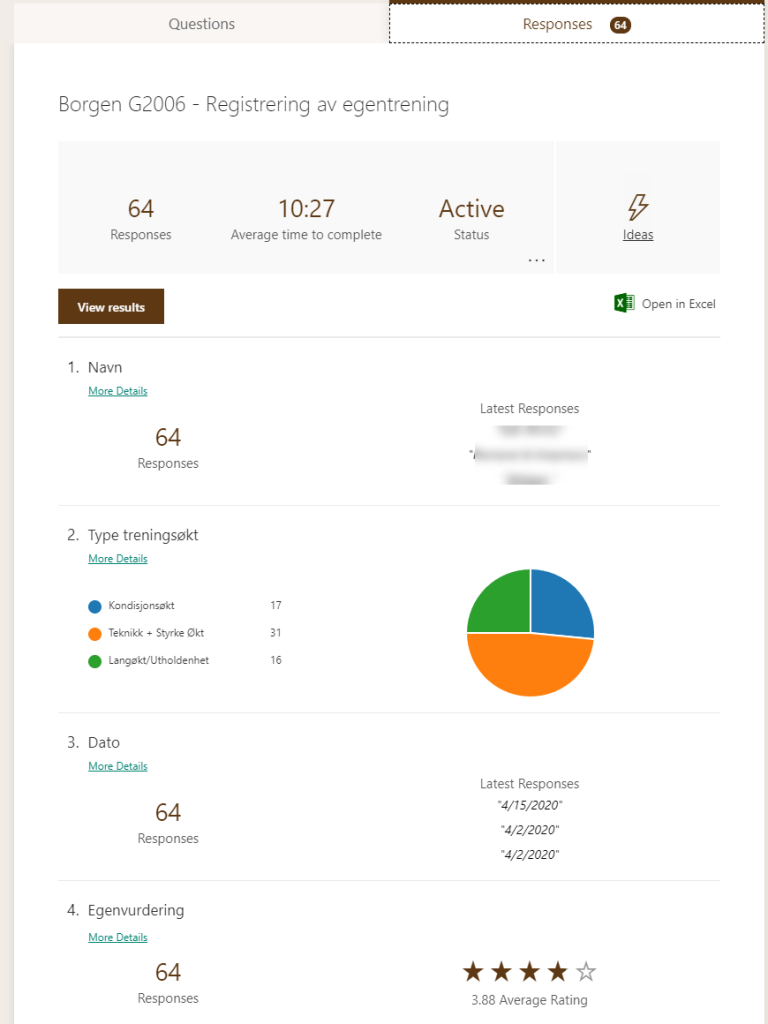768x1024 pixels.
Task: Open the three-dots more options menu
Action: pyautogui.click(x=537, y=260)
